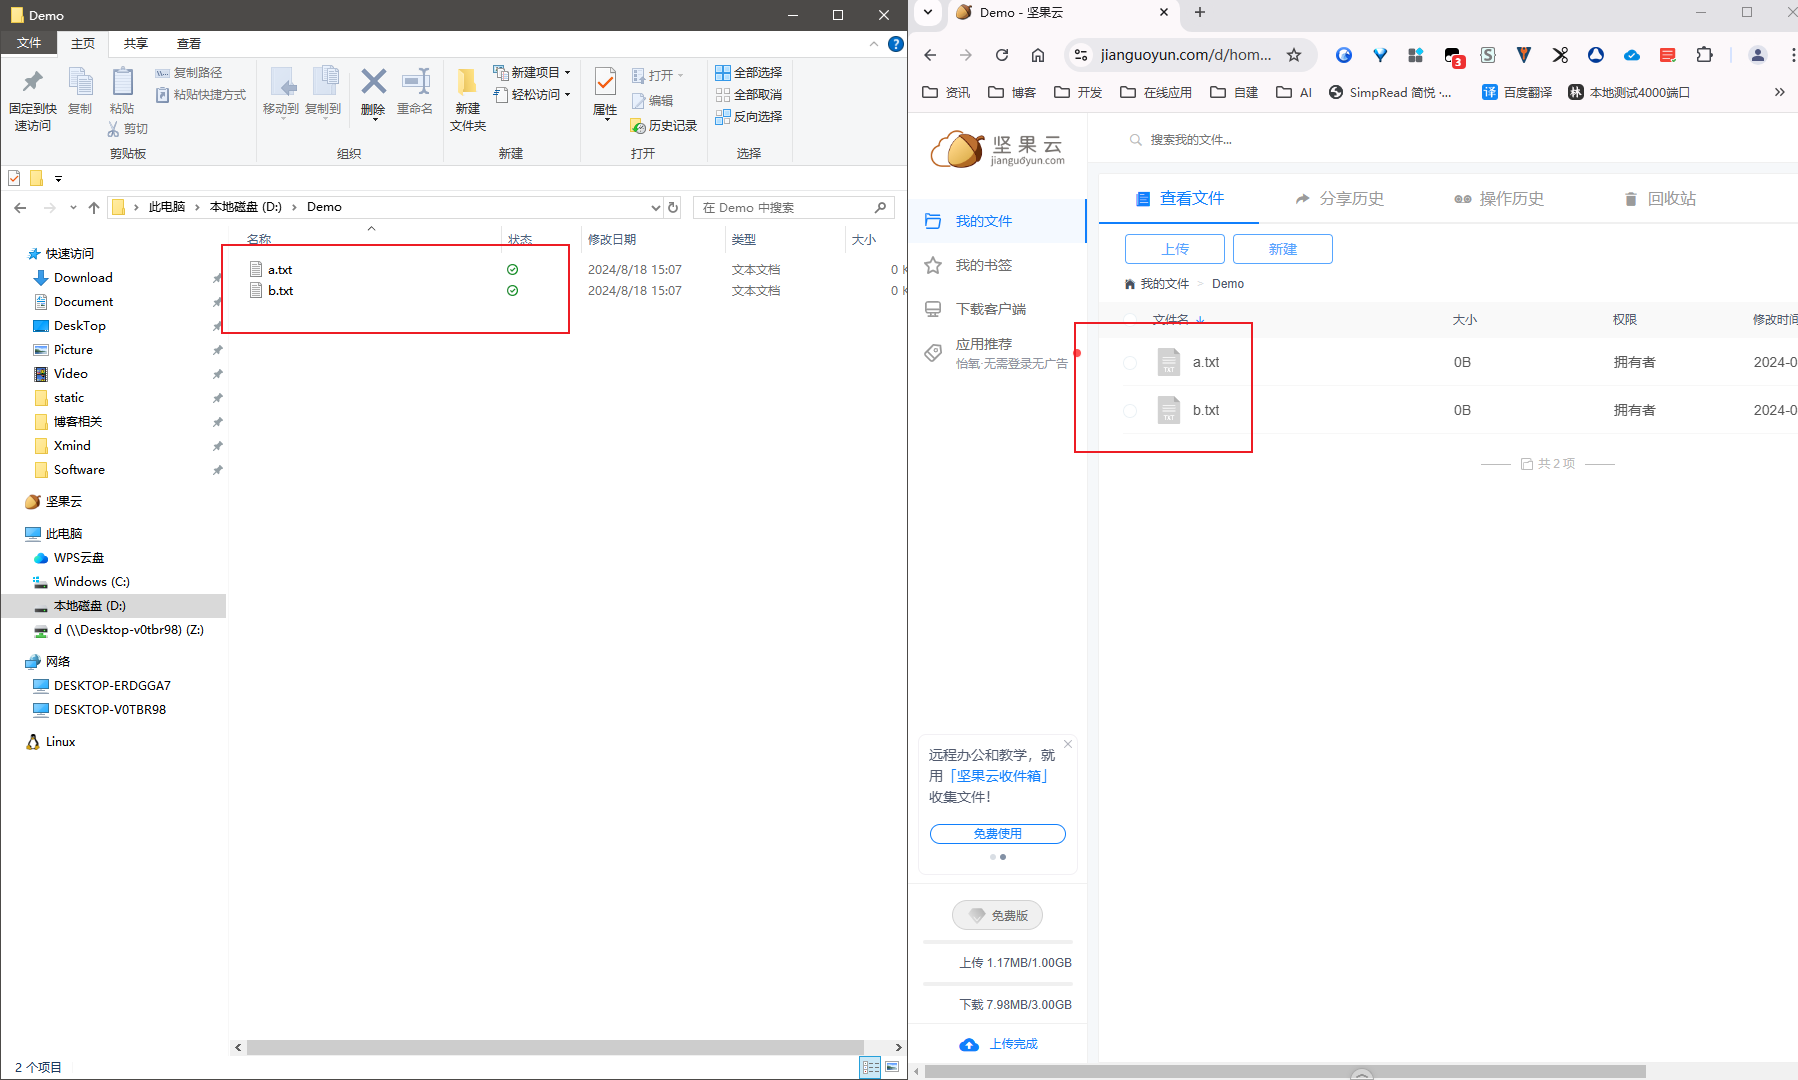Switch to large icons view in status bar
This screenshot has width=1798, height=1080.
tap(892, 1067)
